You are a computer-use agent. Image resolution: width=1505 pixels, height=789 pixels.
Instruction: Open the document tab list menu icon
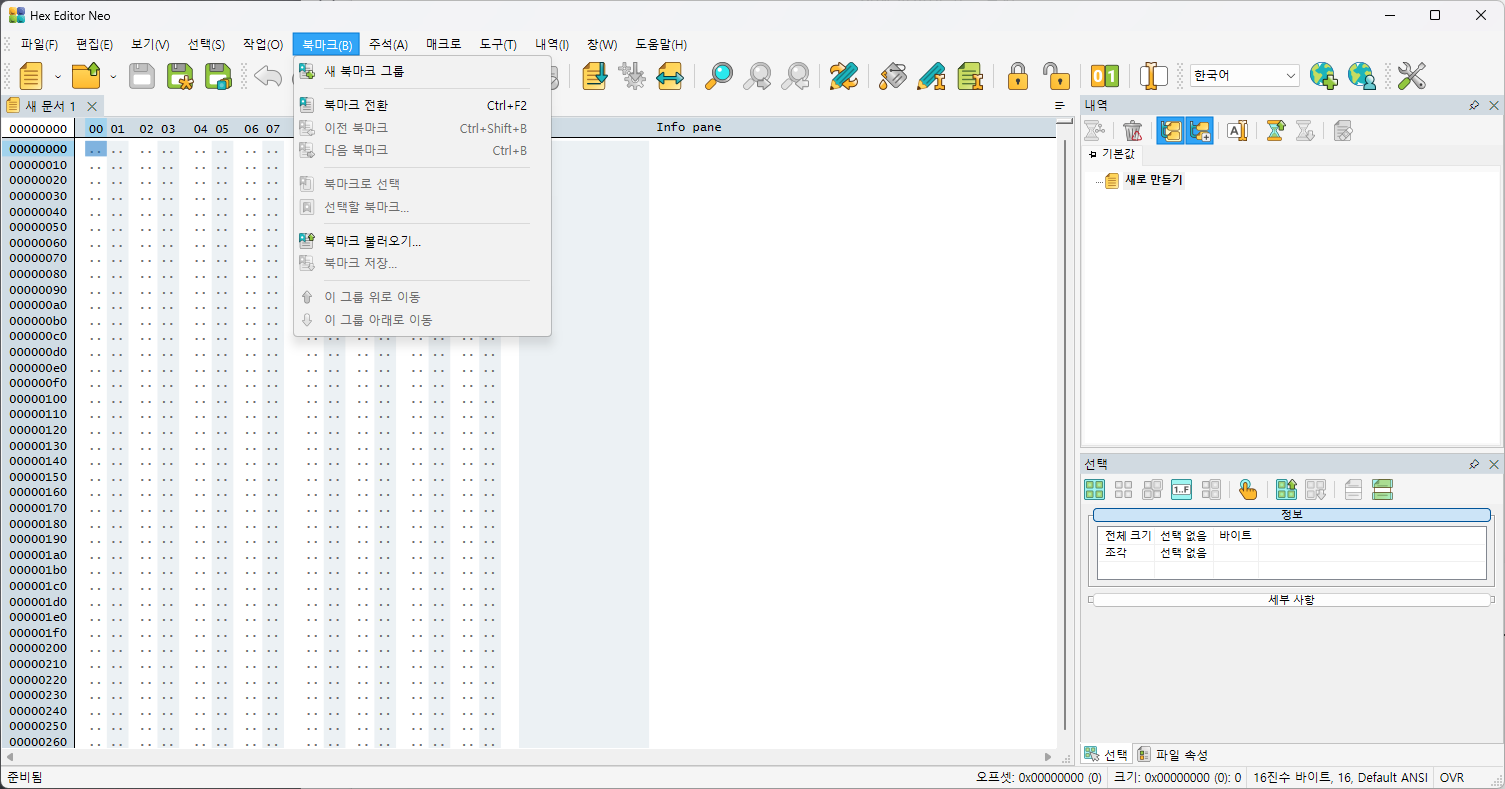coord(1060,106)
